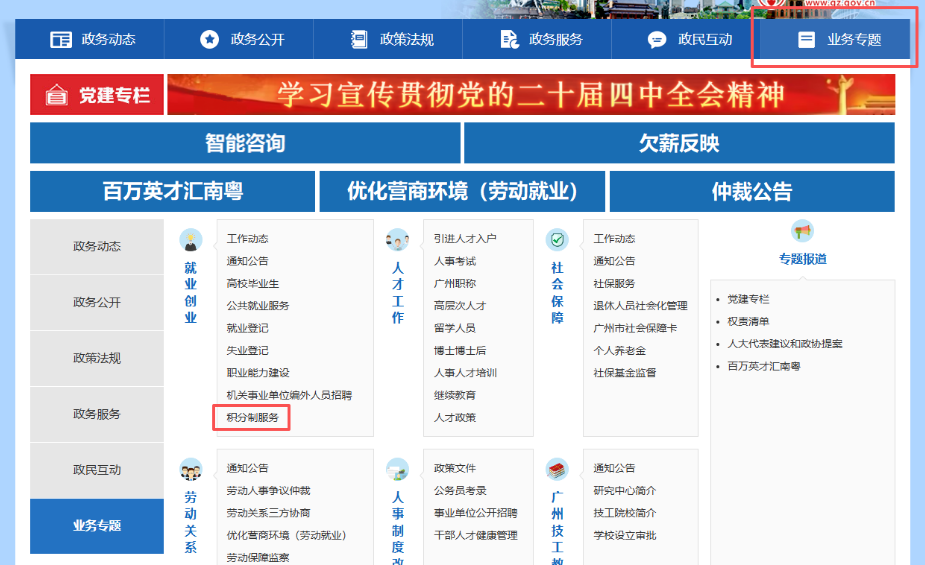Open the 劳动关系 vertical heading
Image resolution: width=925 pixels, height=565 pixels.
(x=191, y=523)
